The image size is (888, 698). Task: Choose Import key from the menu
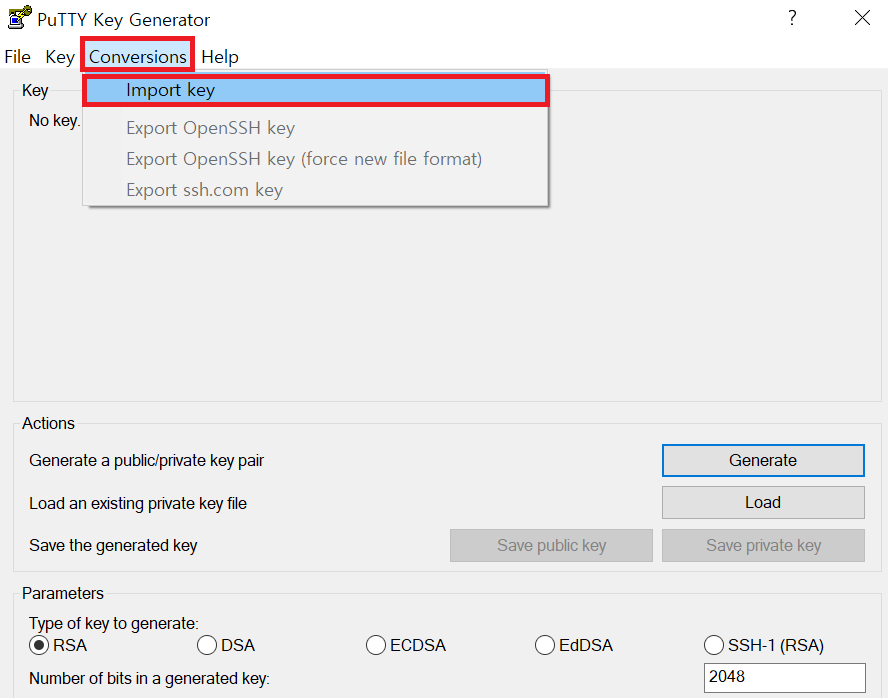[x=315, y=90]
